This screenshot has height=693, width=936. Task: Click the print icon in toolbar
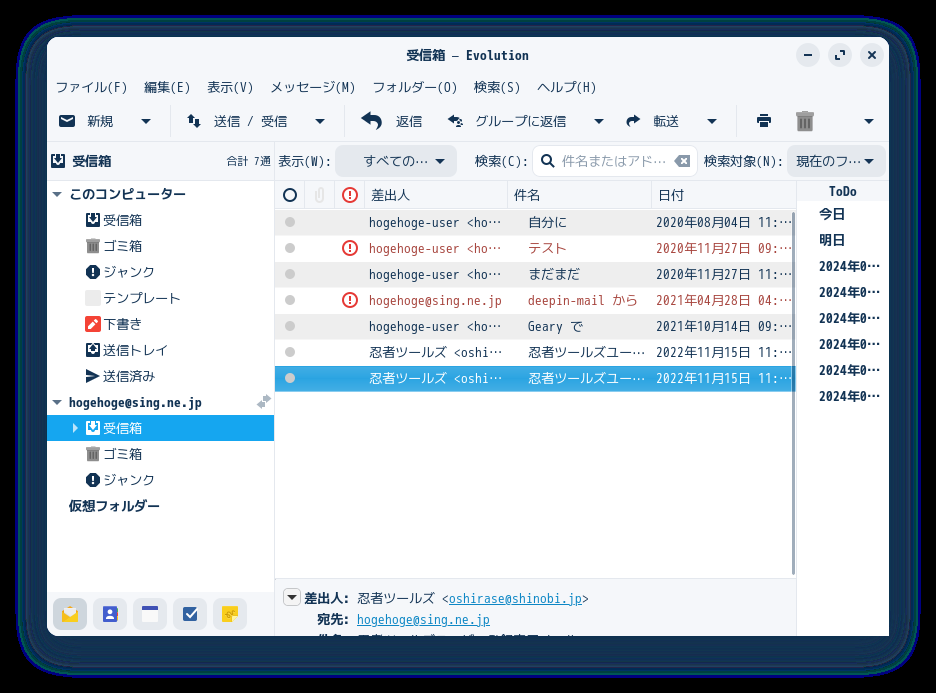[x=764, y=121]
